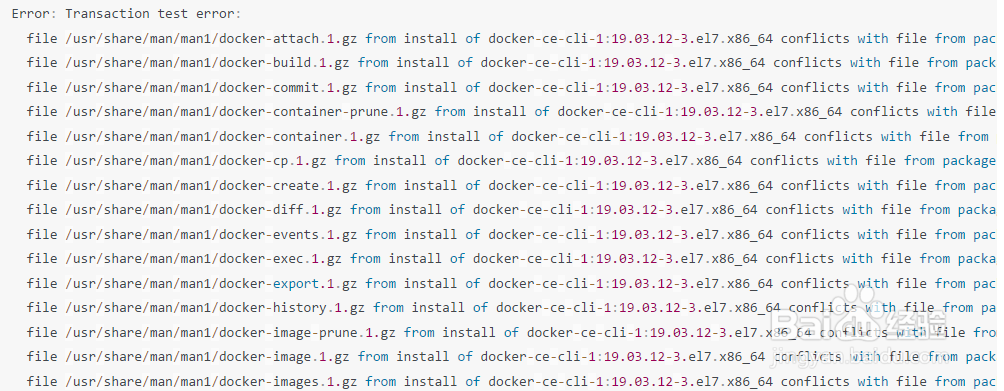
Task: Click the docker-build.1.gz file path
Action: [207, 63]
